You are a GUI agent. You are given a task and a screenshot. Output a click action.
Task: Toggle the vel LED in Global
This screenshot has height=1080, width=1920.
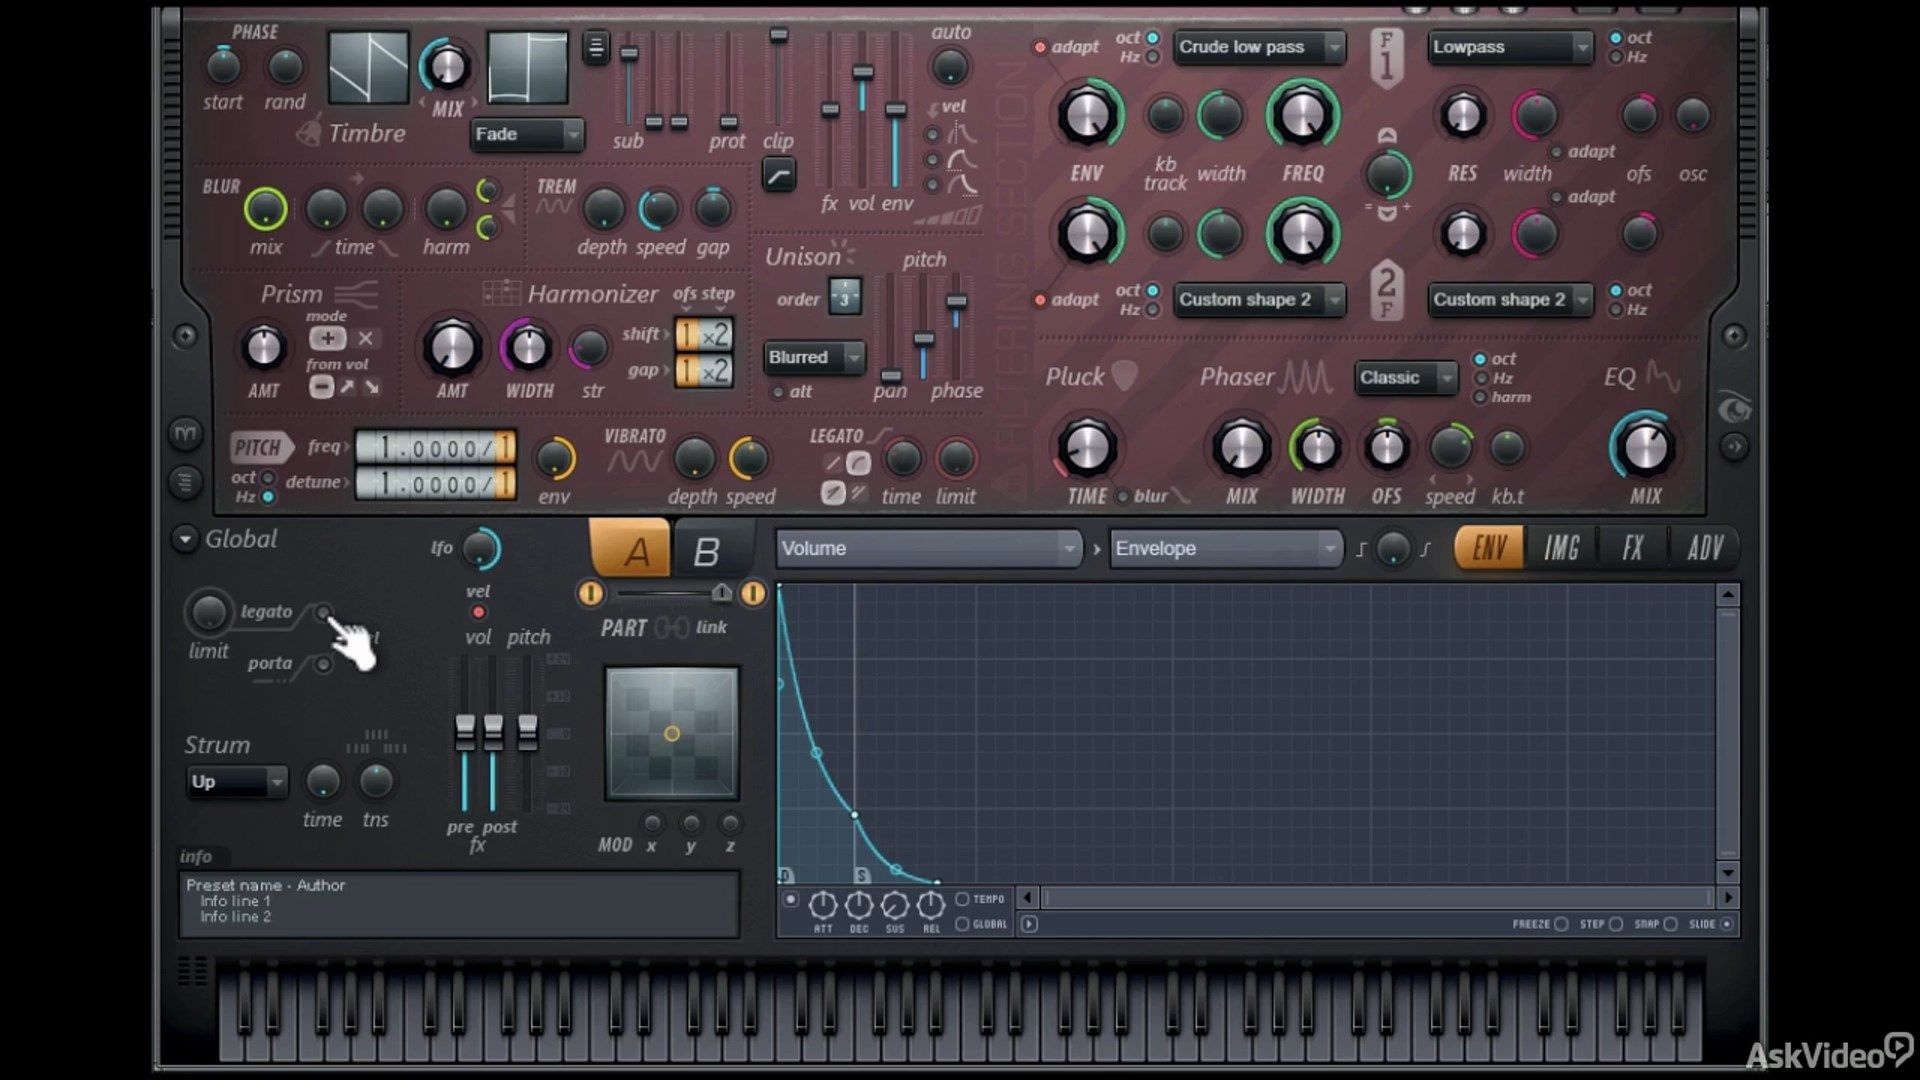(478, 612)
